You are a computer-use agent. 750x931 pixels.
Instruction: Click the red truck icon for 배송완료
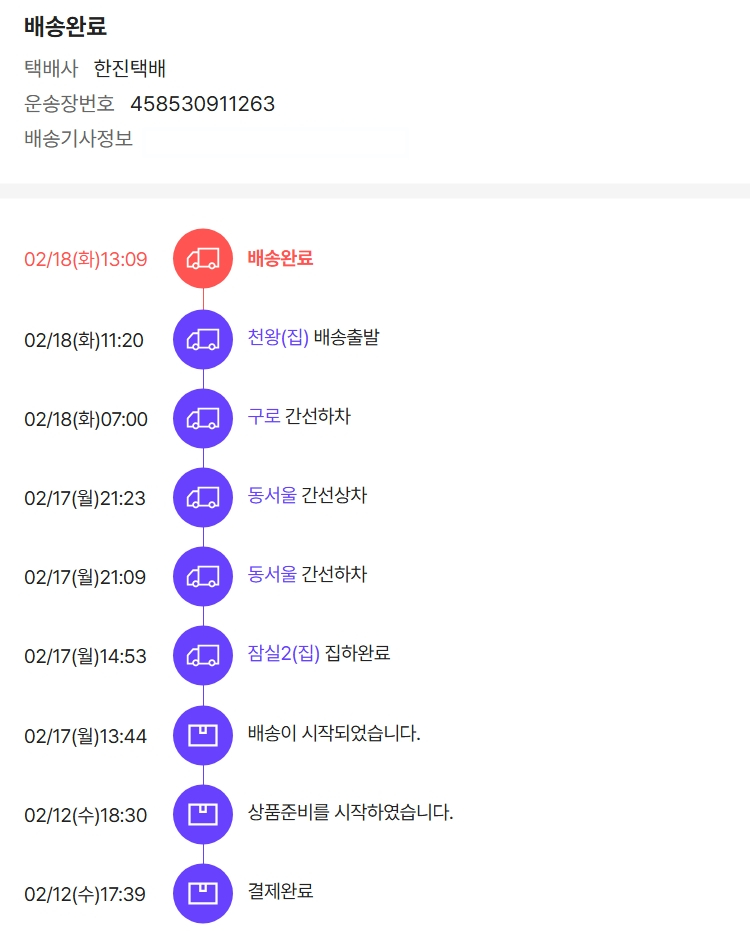point(203,259)
